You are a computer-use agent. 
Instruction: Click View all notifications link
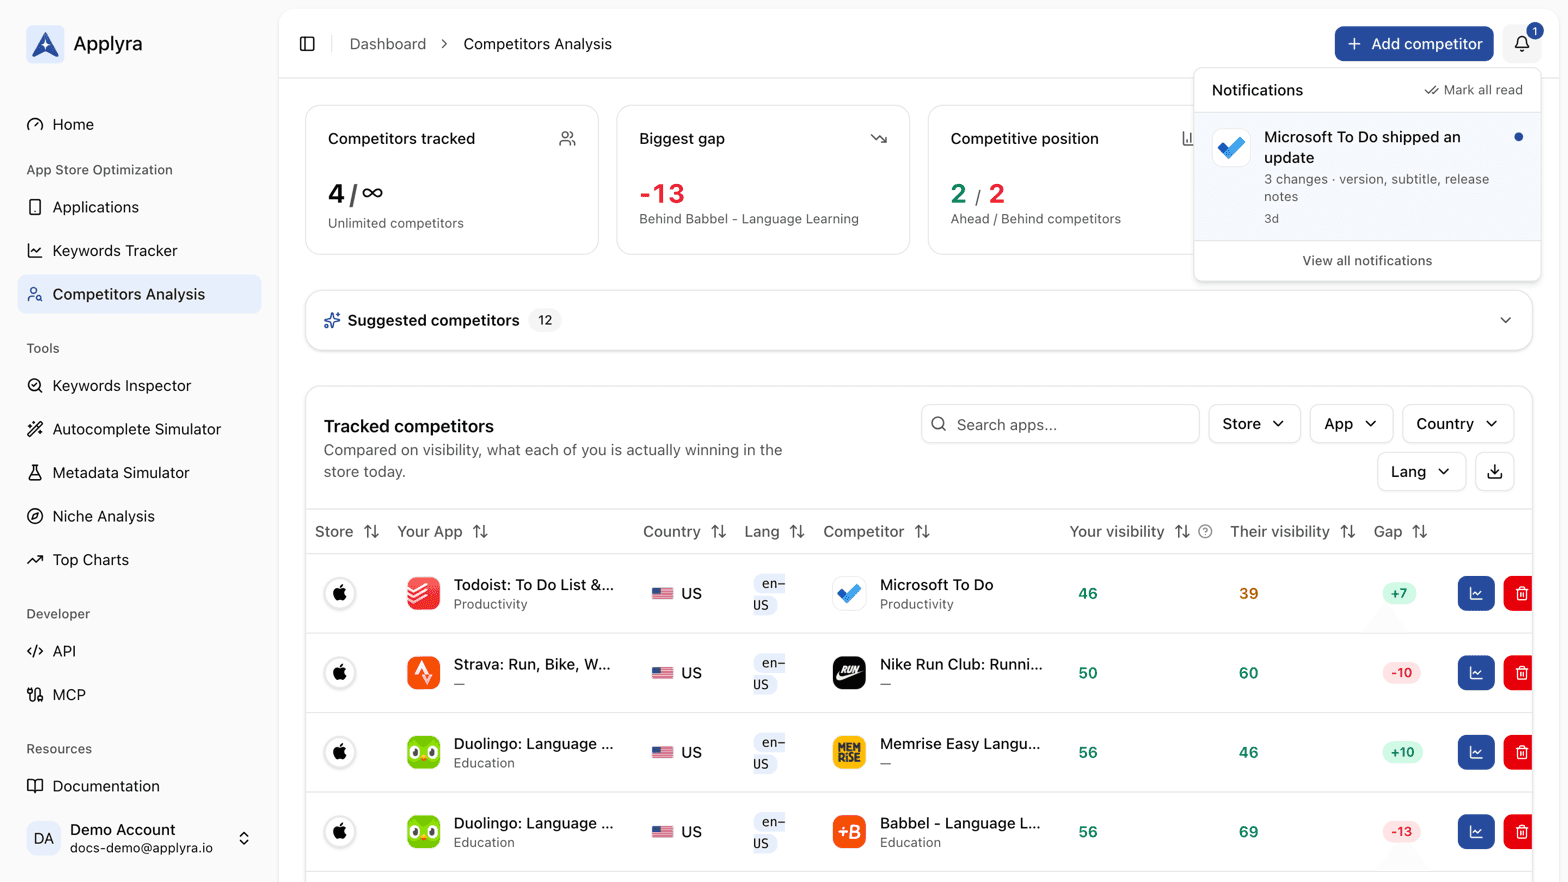pos(1367,261)
